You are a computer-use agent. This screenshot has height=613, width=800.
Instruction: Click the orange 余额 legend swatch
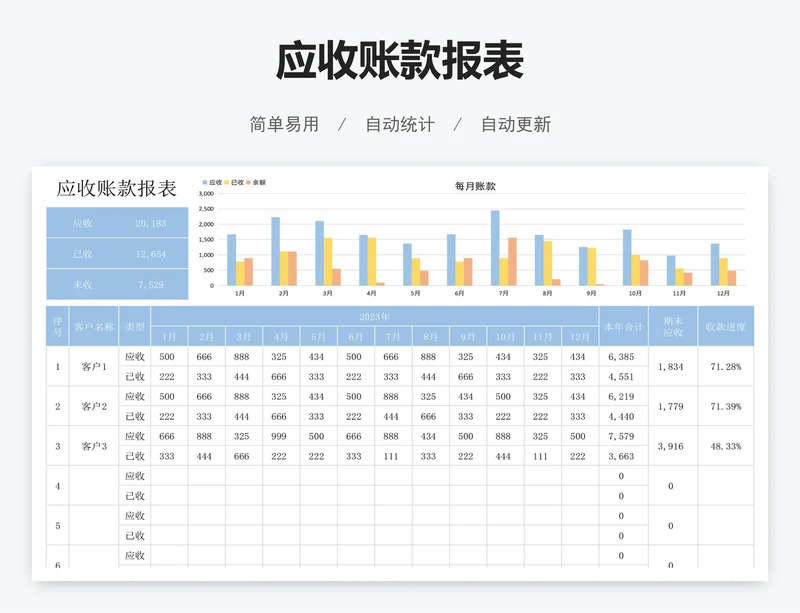(x=248, y=182)
